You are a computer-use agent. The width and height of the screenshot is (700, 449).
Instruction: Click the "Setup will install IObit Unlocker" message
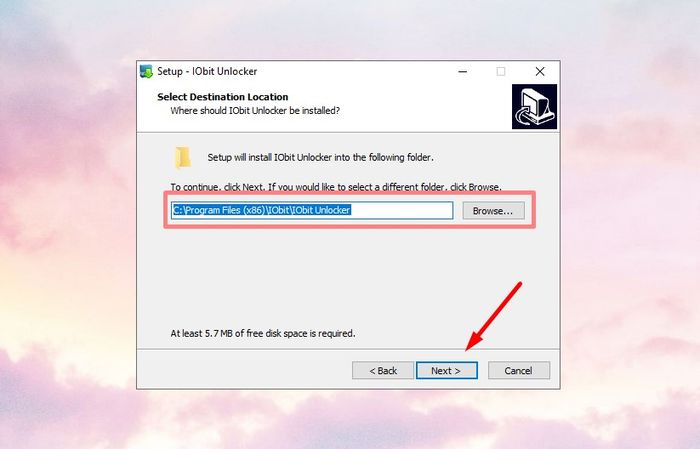pos(321,158)
